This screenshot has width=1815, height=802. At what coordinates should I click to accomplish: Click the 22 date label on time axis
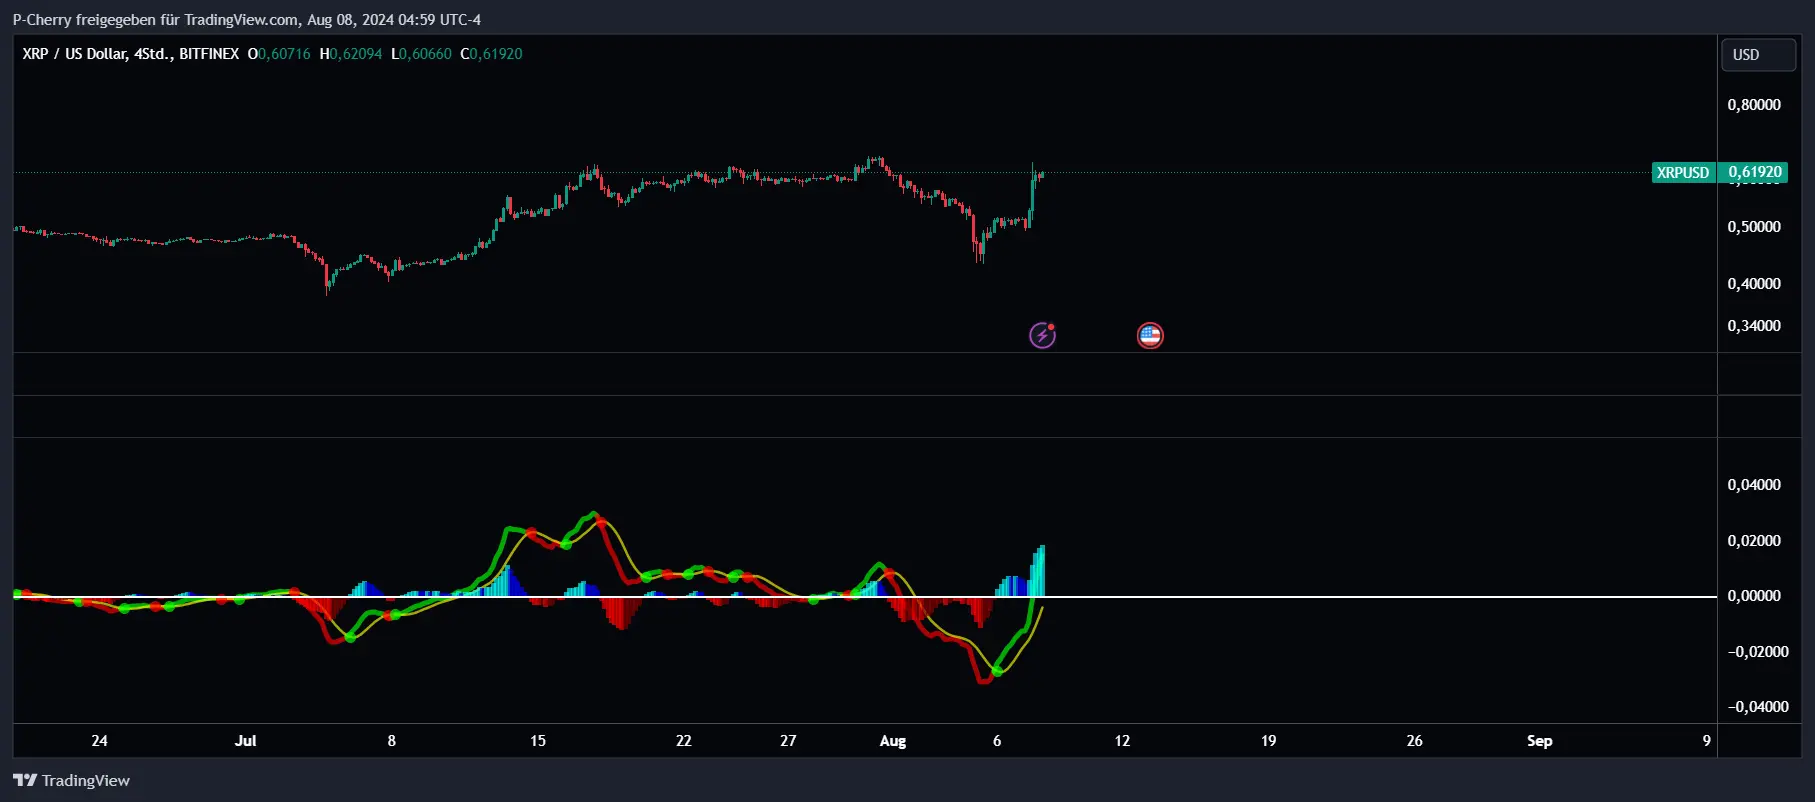[x=683, y=741]
